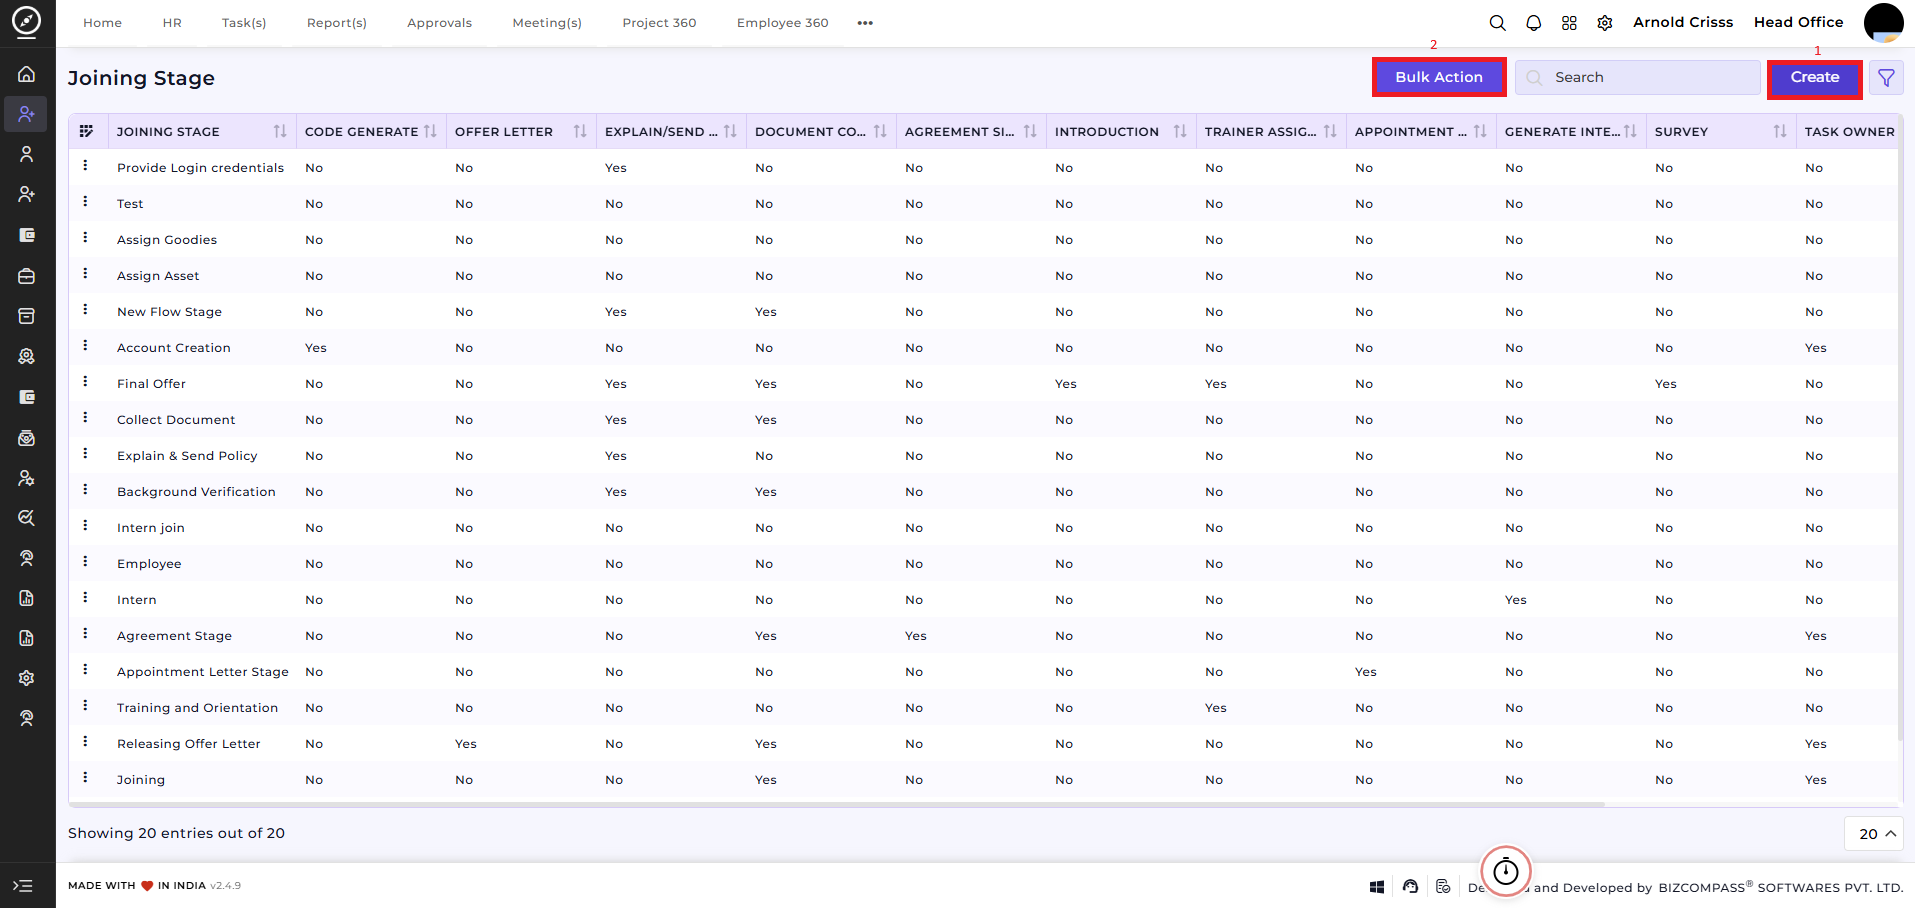
Task: Open the HR menu
Action: (x=172, y=23)
